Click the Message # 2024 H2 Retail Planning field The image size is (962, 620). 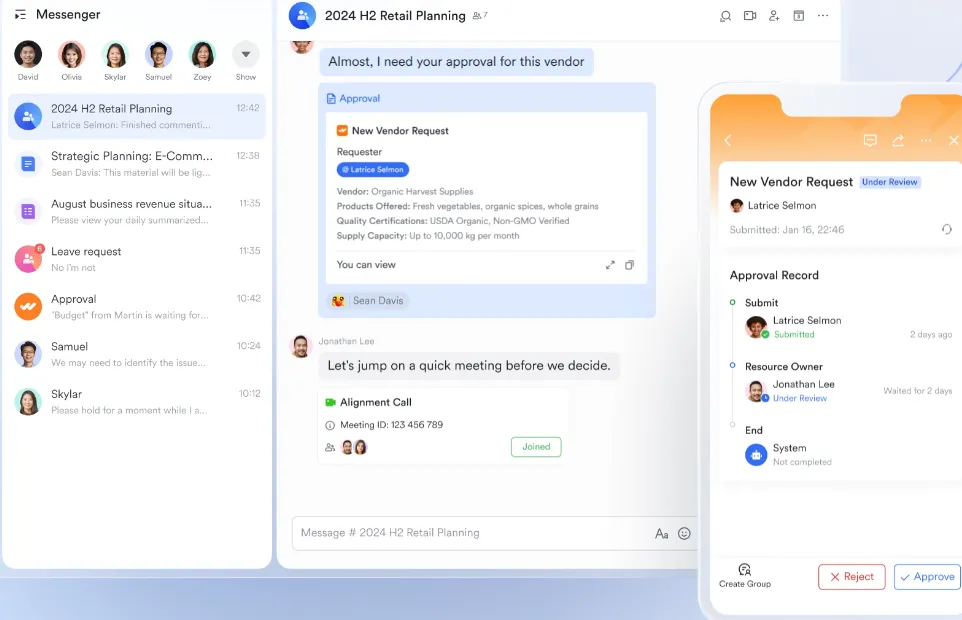472,533
